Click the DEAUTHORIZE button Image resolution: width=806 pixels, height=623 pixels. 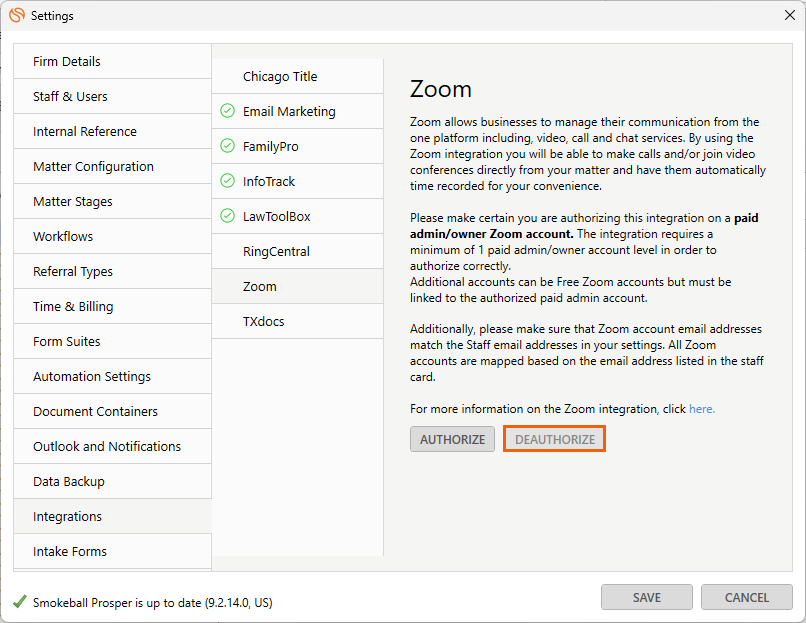point(555,439)
